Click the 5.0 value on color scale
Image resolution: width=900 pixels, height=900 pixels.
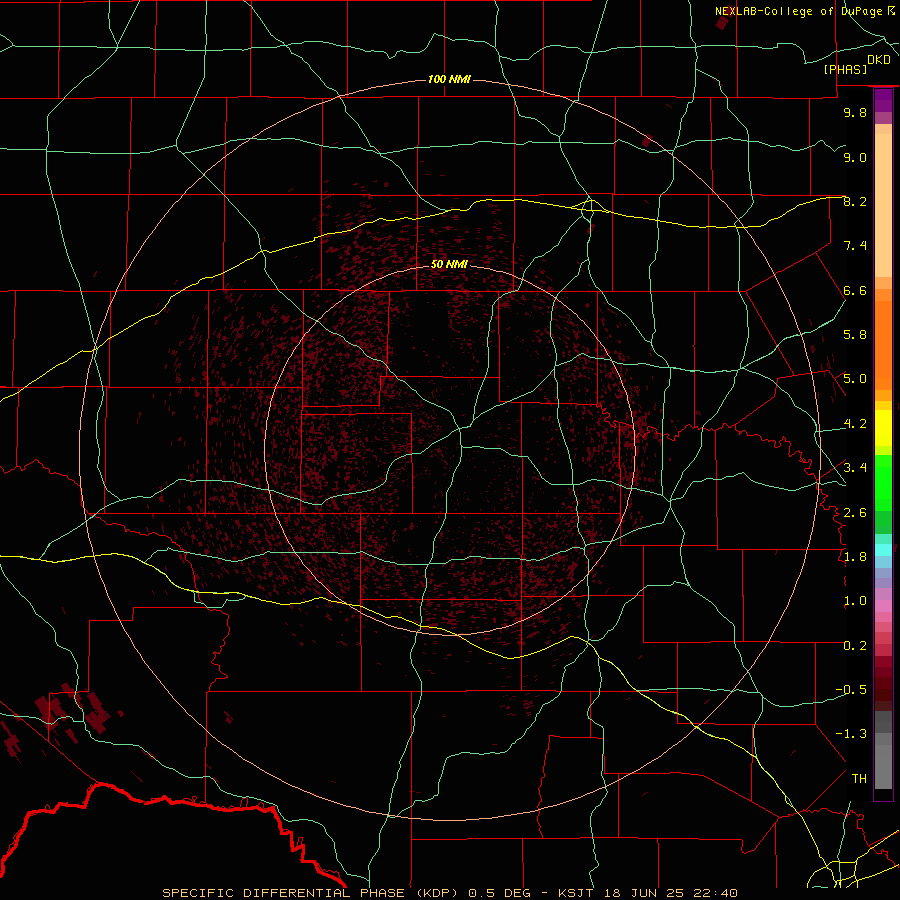tap(855, 379)
